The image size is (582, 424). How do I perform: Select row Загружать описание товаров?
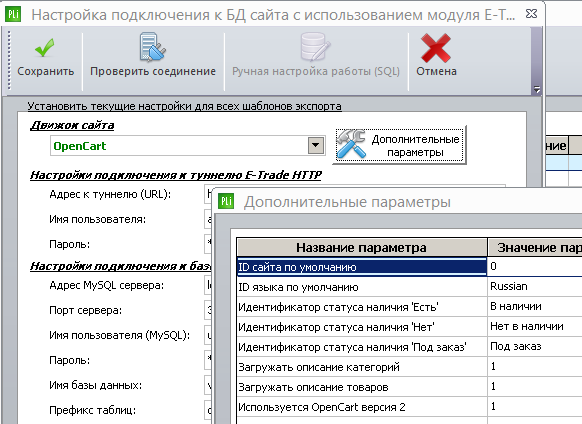tap(362, 387)
